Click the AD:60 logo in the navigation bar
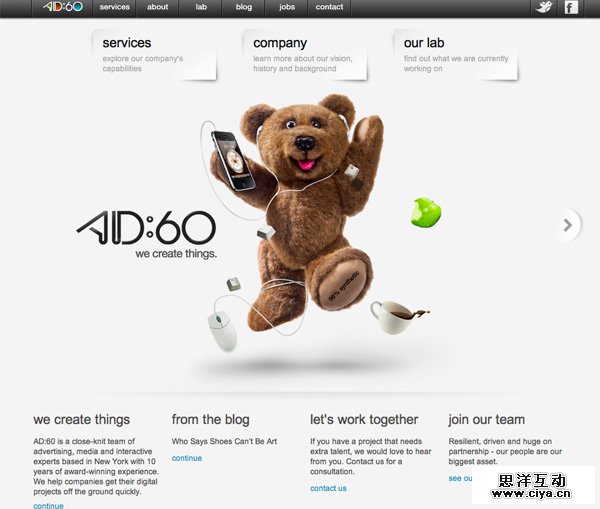The width and height of the screenshot is (600, 509). (x=63, y=7)
